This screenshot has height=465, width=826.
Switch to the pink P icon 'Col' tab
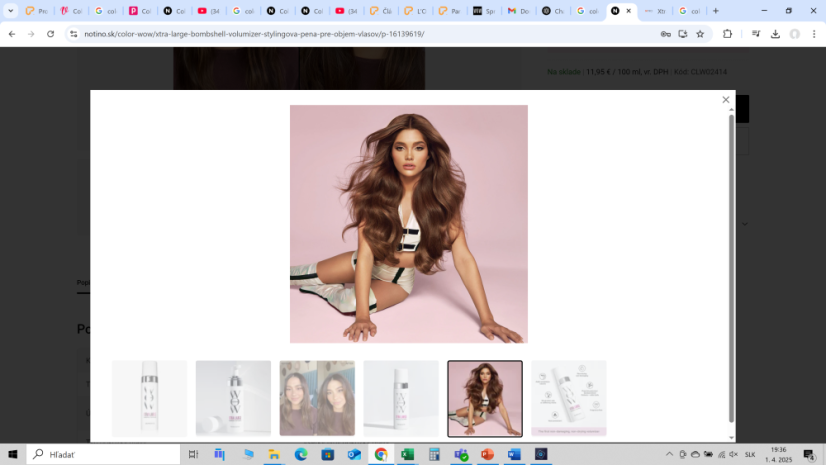(x=140, y=11)
